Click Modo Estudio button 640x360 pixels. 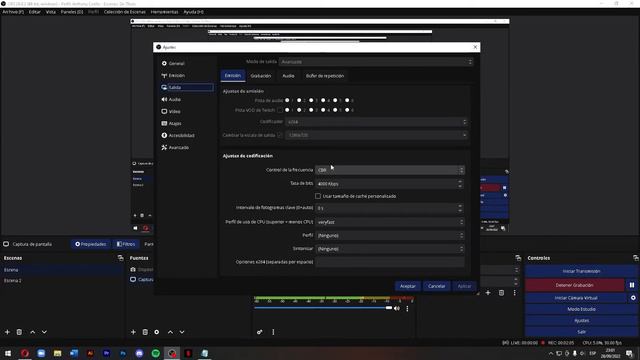[x=581, y=309]
